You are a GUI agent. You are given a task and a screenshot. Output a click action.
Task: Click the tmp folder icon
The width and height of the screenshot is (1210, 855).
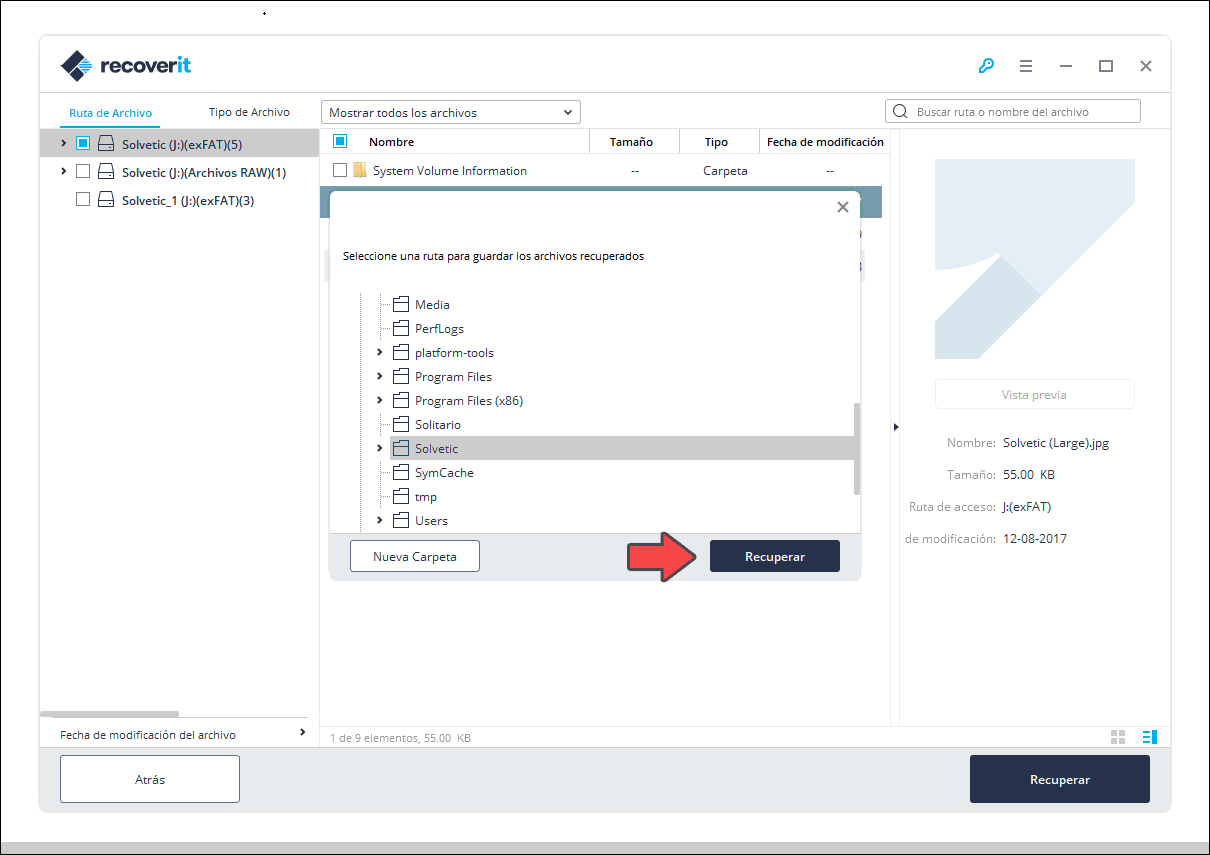click(401, 496)
